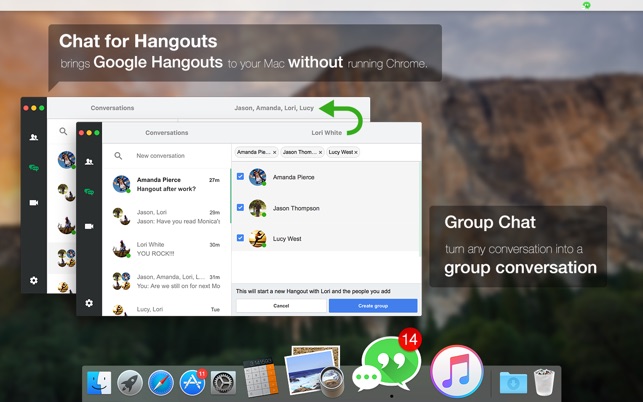
Task: Click Lucy West avatar in contact list
Action: (x=258, y=239)
